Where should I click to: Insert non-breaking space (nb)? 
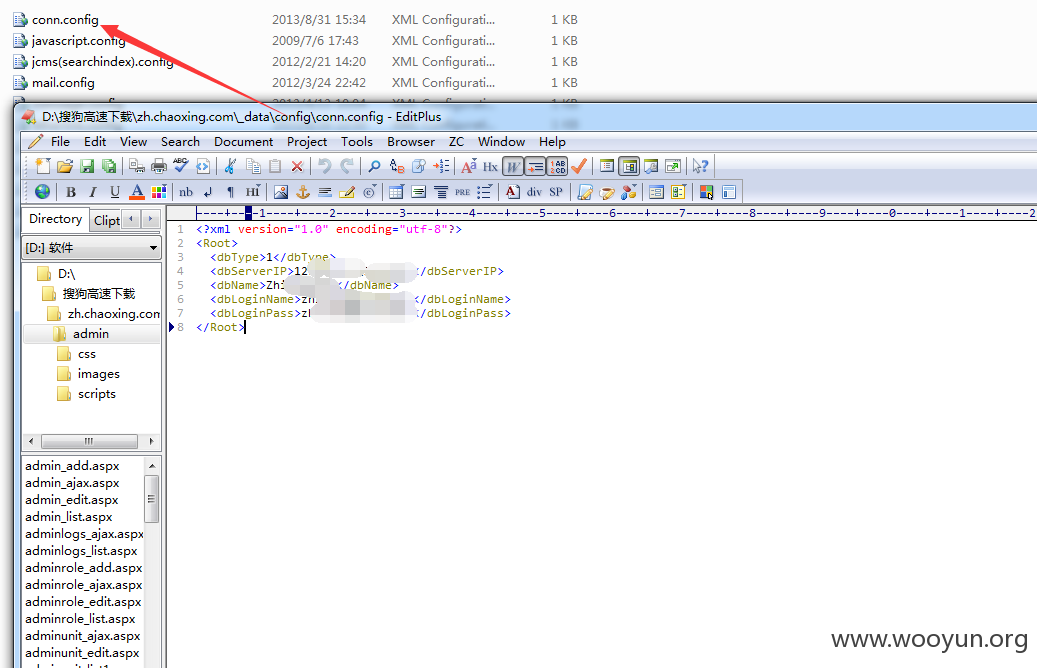pos(186,192)
